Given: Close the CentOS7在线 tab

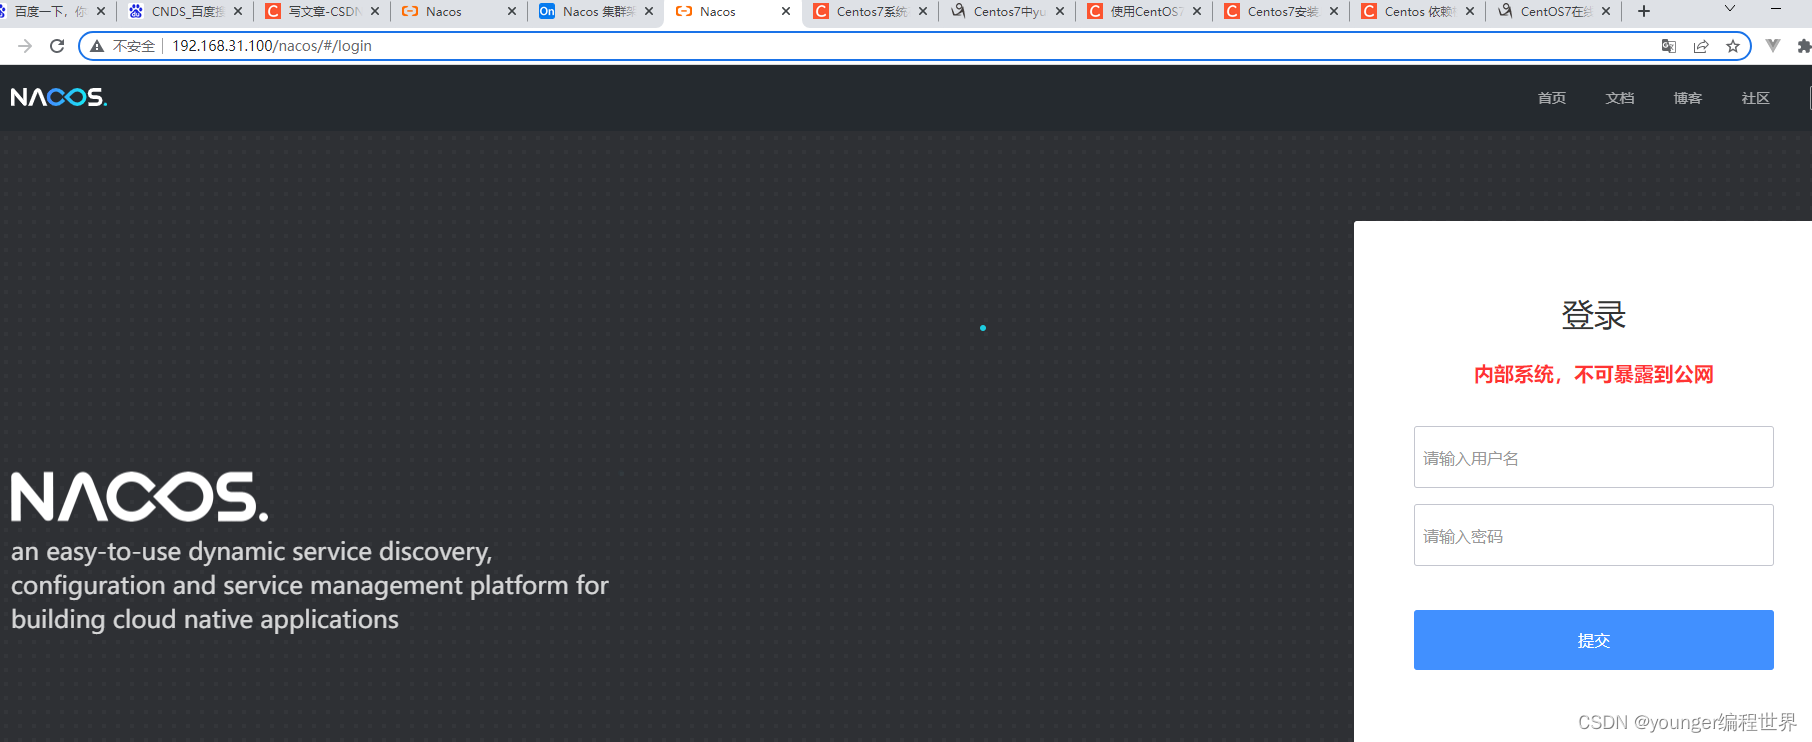Looking at the screenshot, I should pos(1606,12).
